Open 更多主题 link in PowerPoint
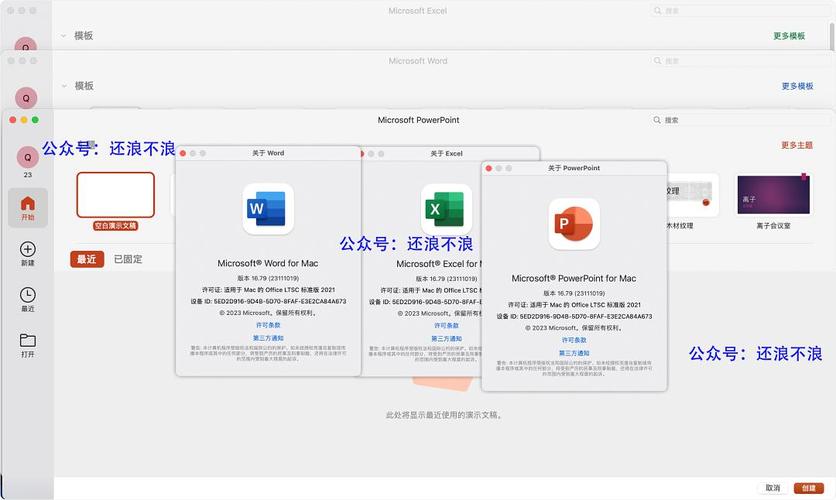Screen dimensions: 836x500 coord(796,145)
